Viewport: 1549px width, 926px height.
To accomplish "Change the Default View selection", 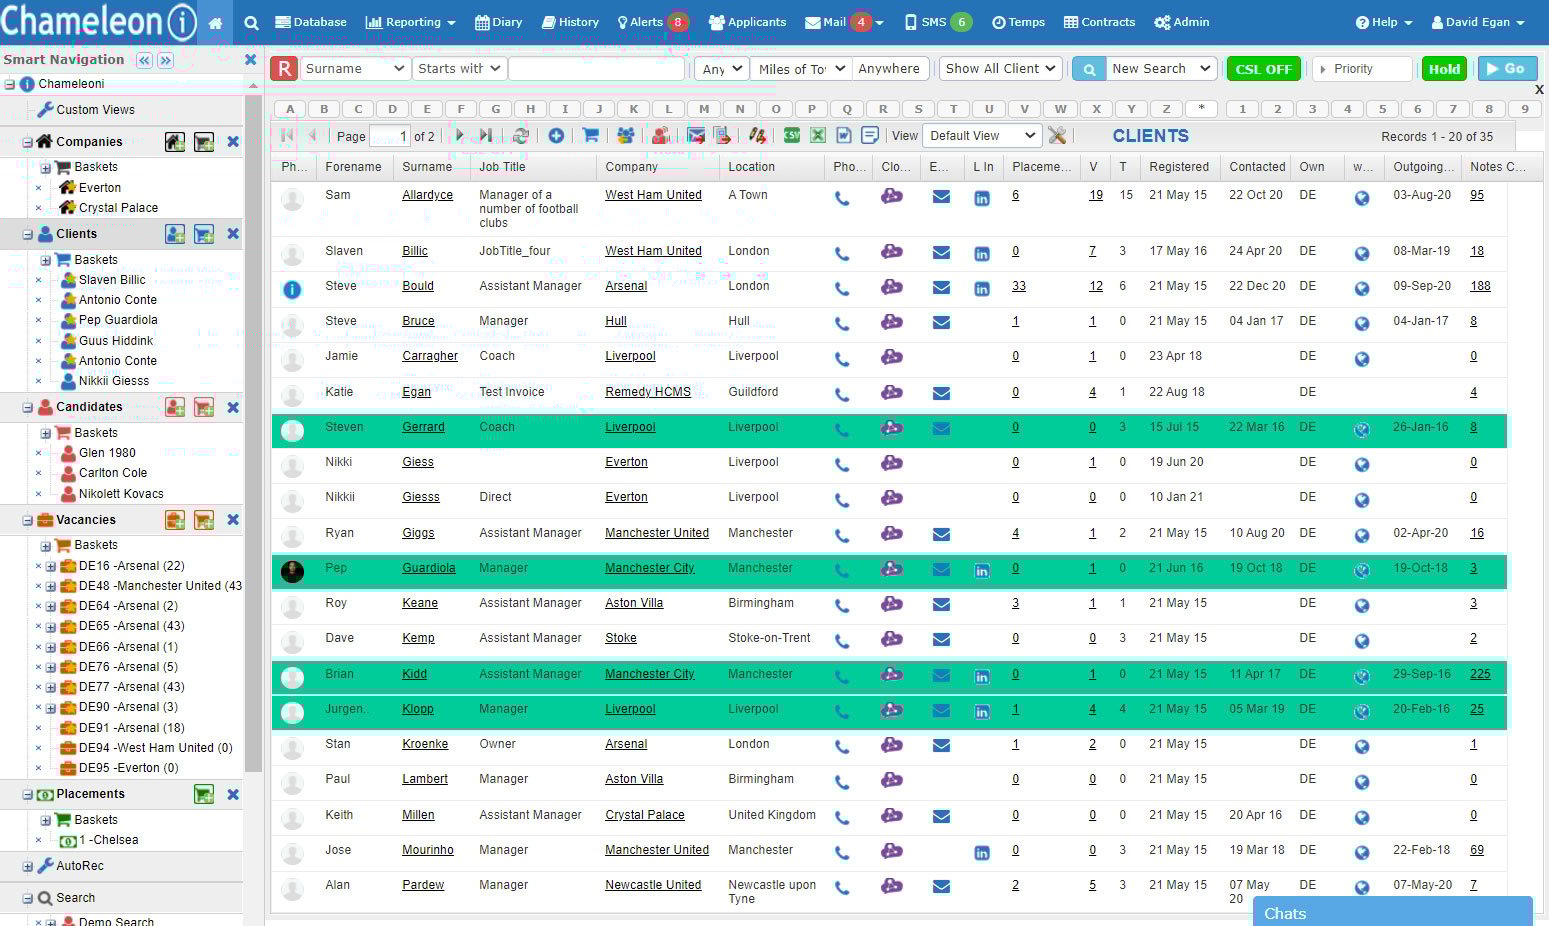I will pyautogui.click(x=980, y=135).
